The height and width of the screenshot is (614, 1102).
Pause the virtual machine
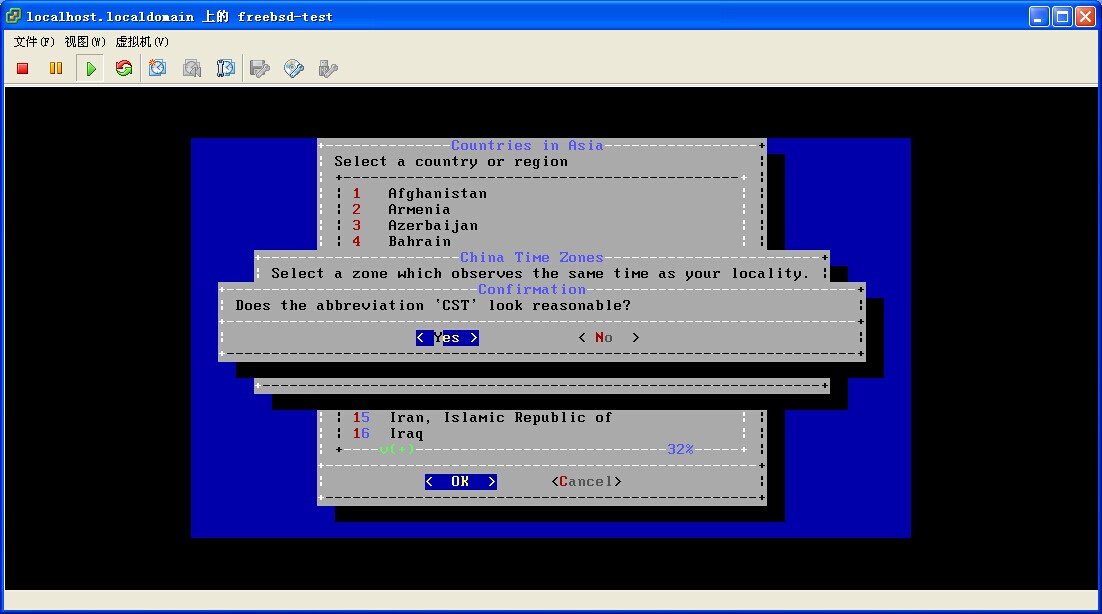(x=56, y=68)
